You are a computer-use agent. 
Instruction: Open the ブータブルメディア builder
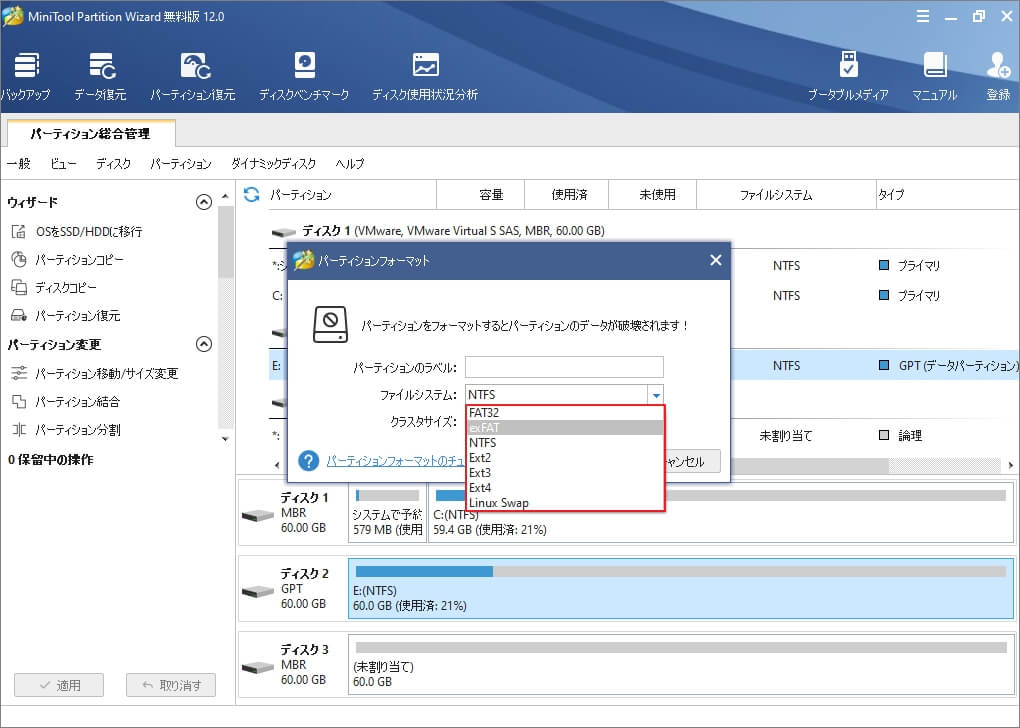coord(849,70)
